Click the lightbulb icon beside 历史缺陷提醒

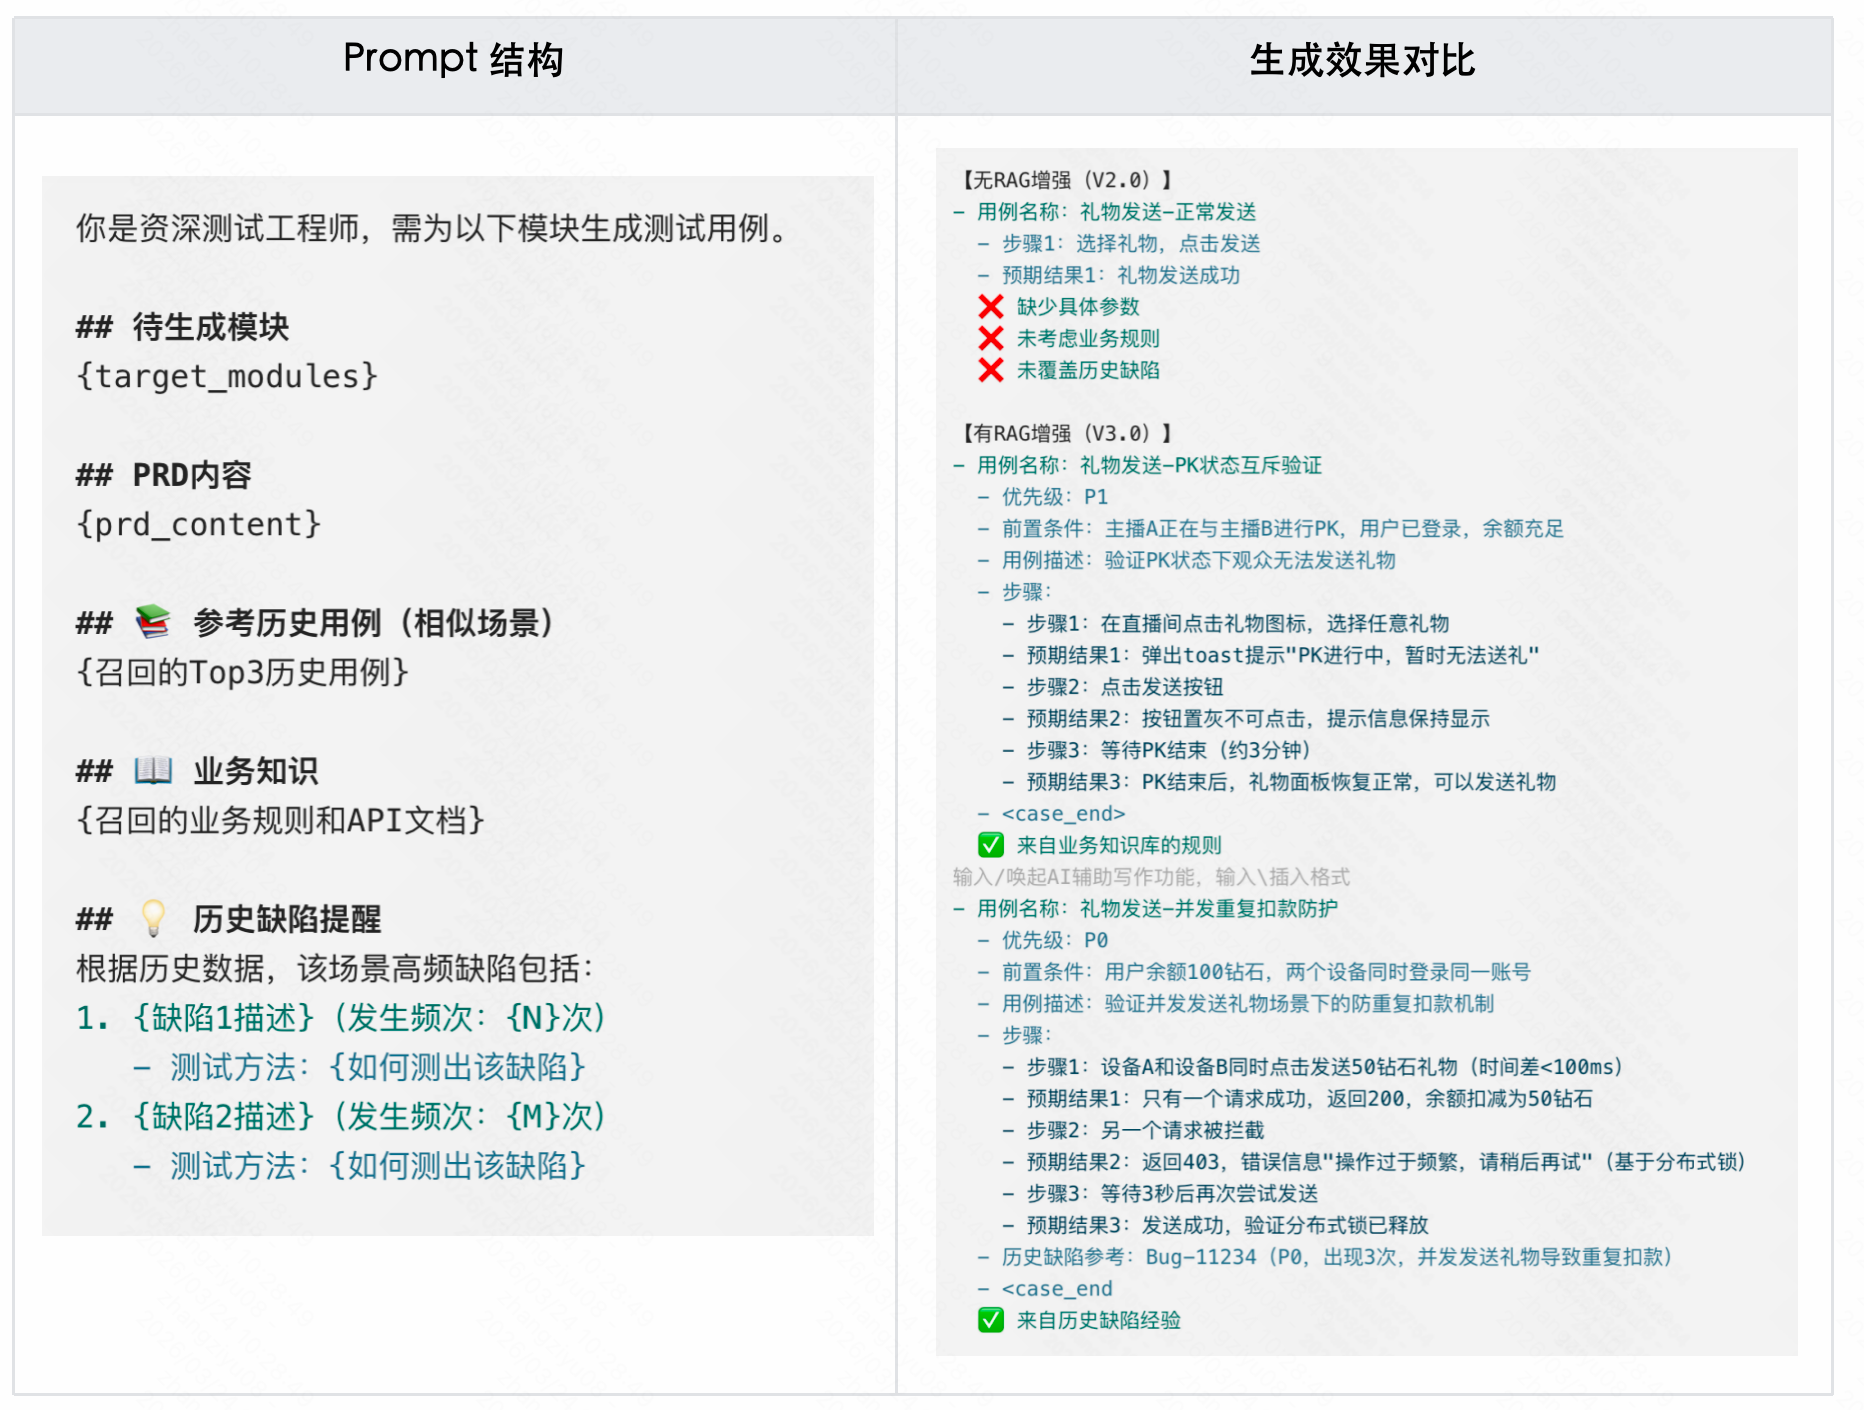tap(152, 916)
